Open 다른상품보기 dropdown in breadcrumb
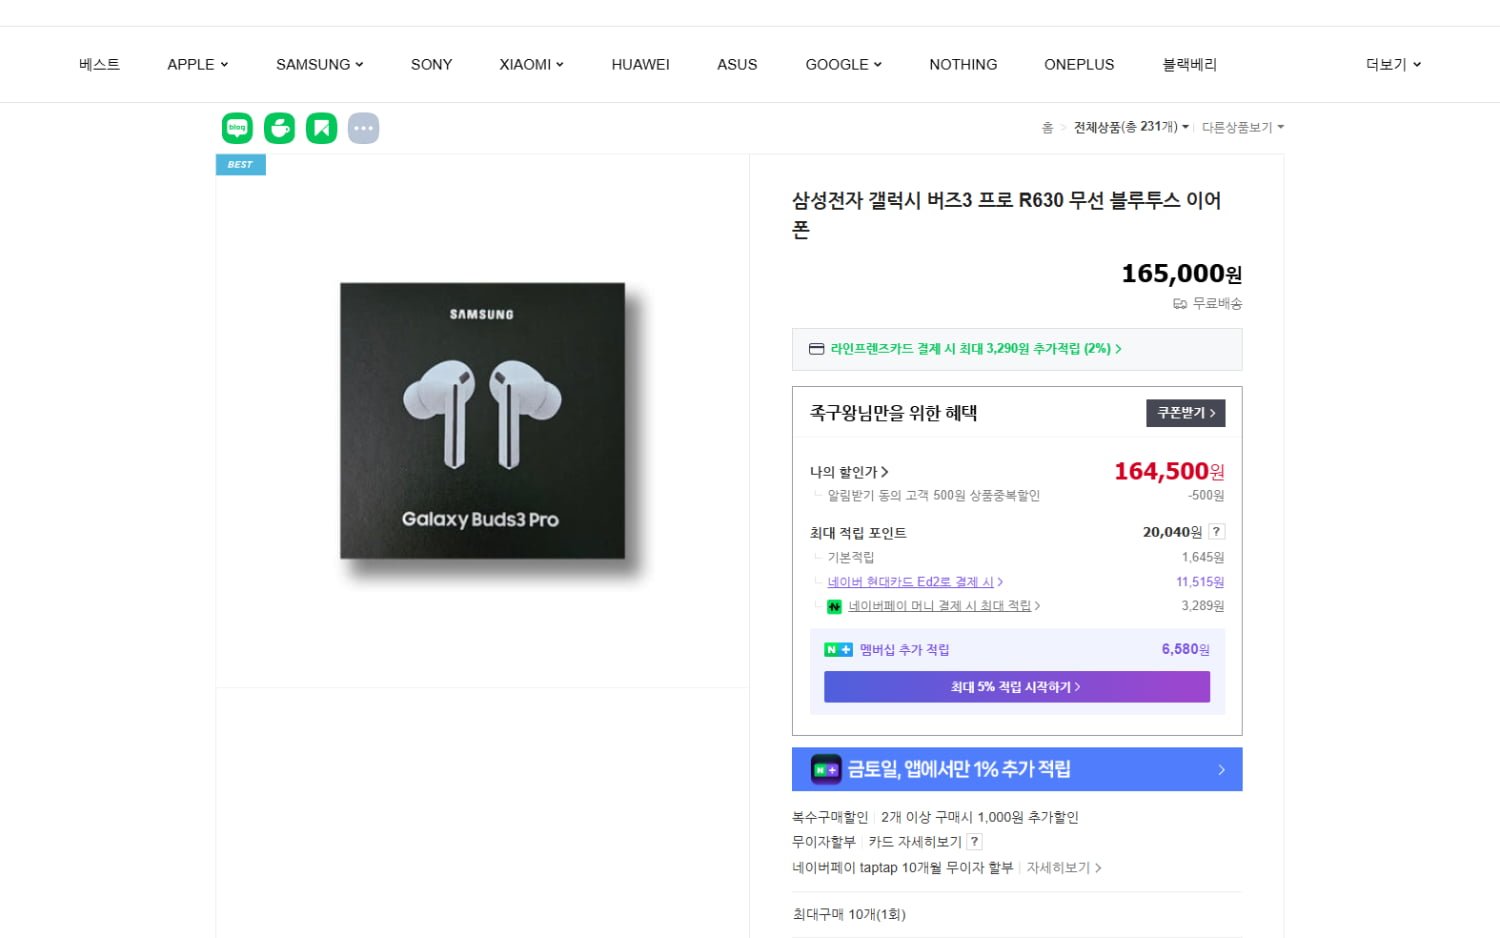Screen dimensions: 1500x938 [1243, 127]
